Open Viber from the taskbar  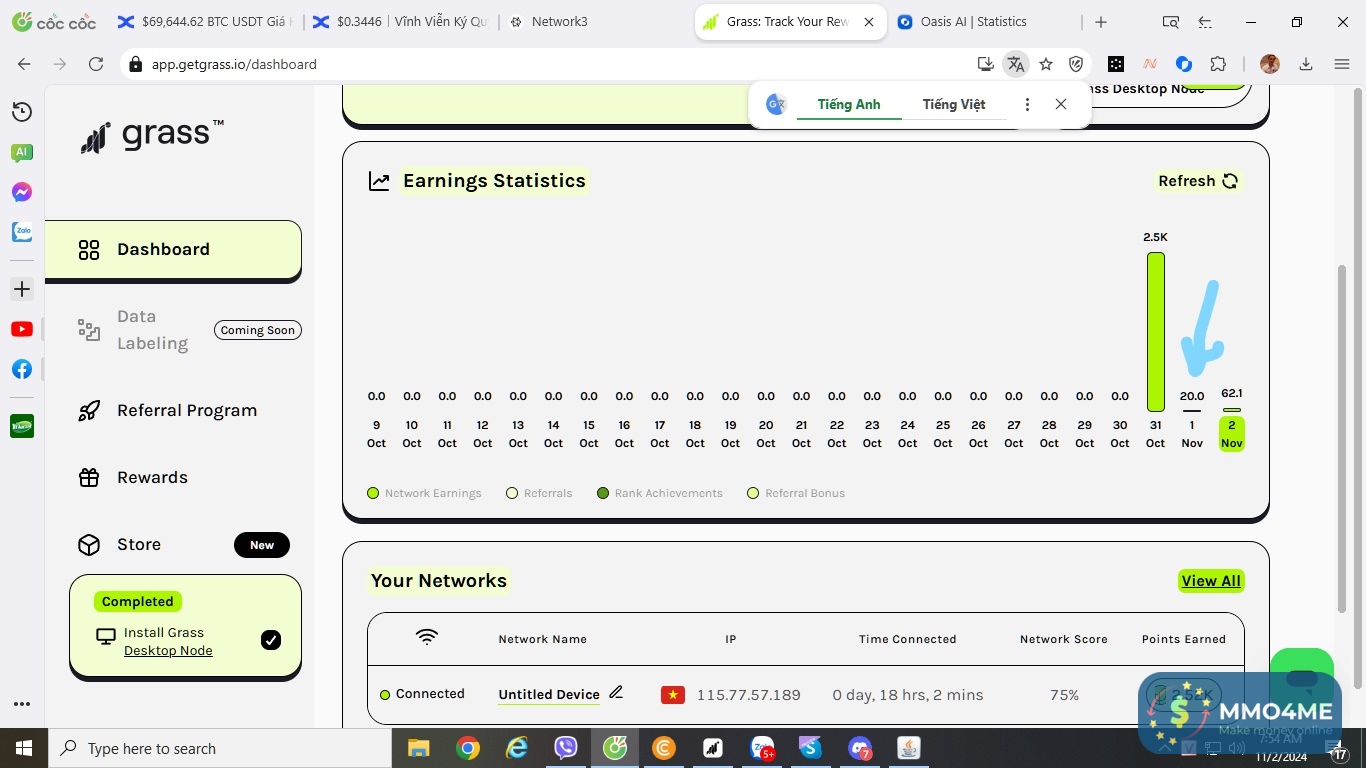pyautogui.click(x=566, y=748)
